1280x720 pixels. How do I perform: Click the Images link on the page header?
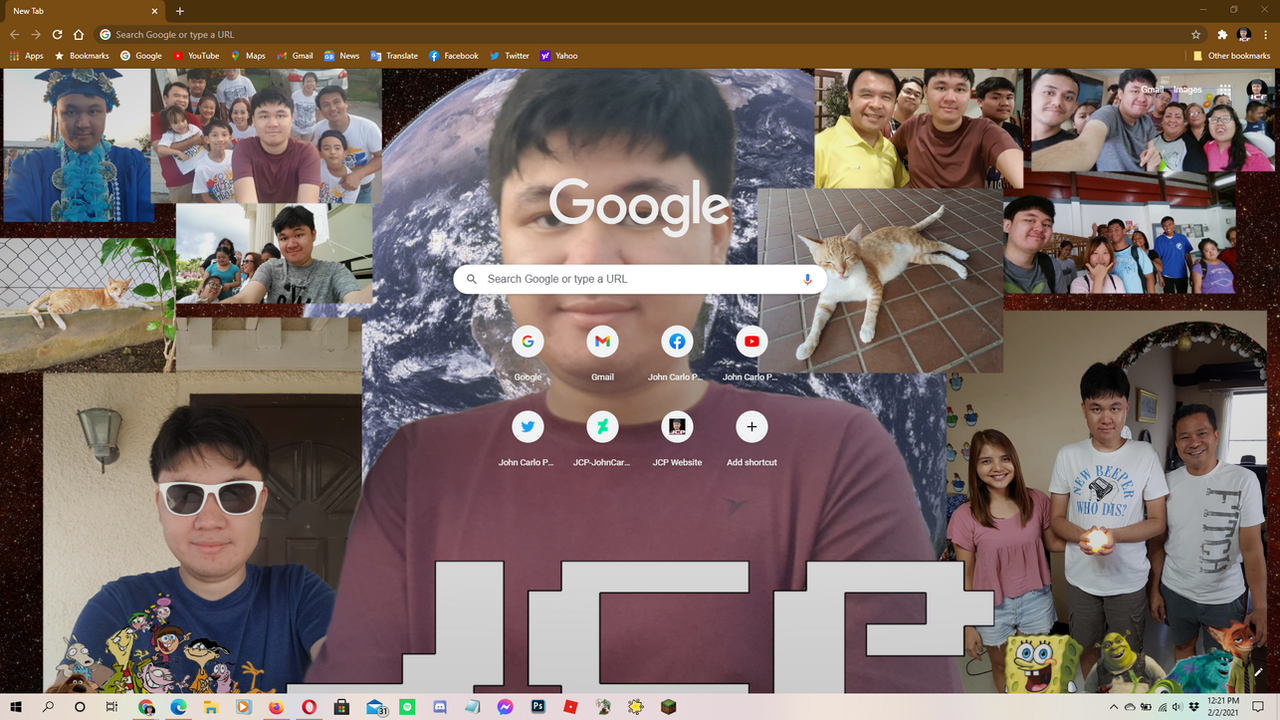point(1188,90)
